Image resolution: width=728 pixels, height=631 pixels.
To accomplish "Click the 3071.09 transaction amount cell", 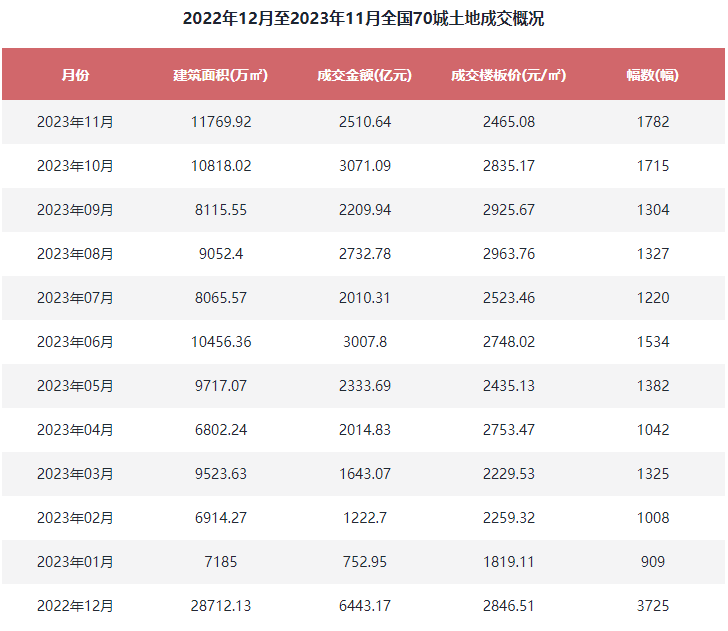I will [364, 166].
